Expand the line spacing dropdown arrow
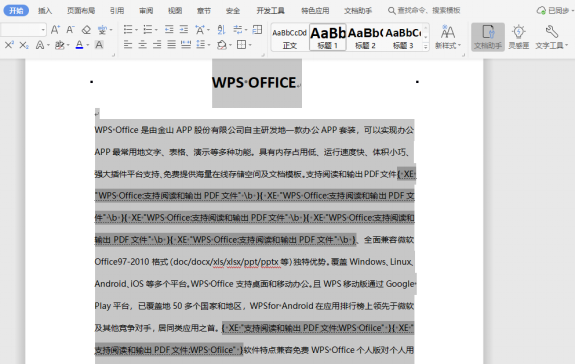This screenshot has width=576, height=364. (209, 45)
